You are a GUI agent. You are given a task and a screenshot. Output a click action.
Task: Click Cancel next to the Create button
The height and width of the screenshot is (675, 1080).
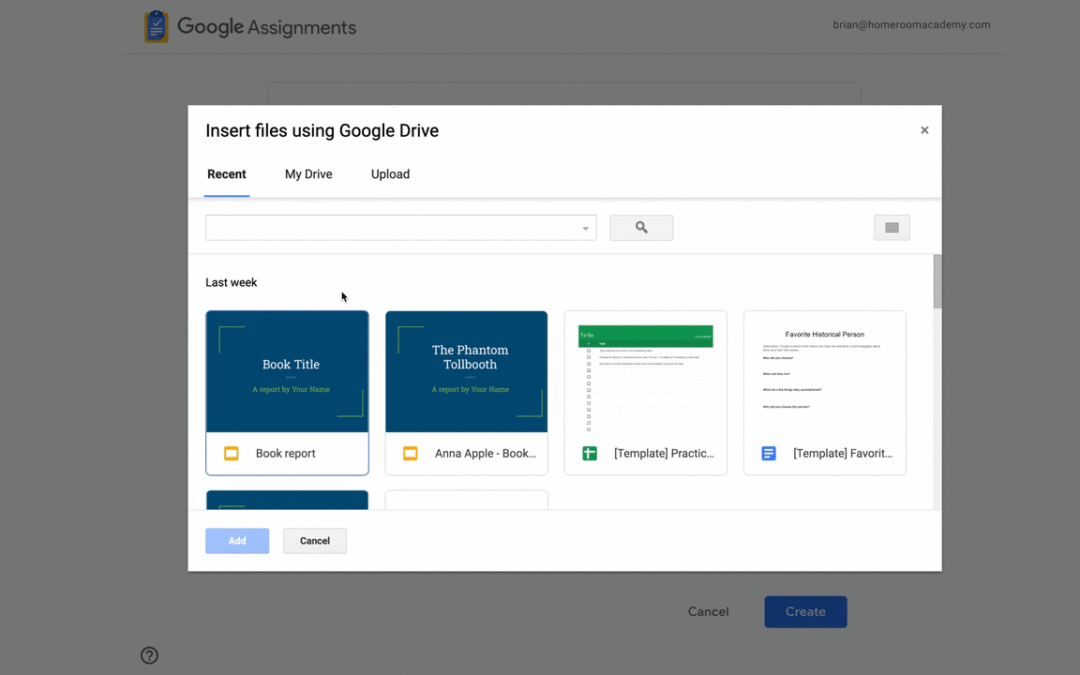[x=708, y=612]
